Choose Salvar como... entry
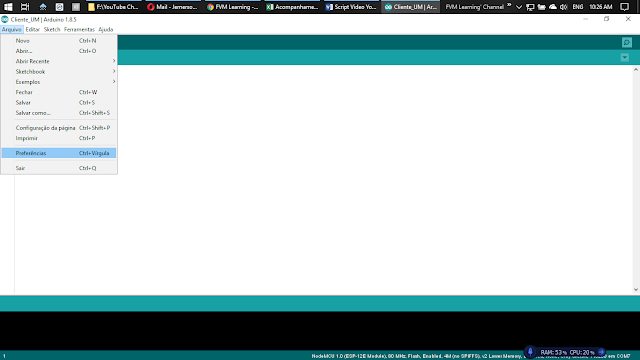This screenshot has height=360, width=640. pos(59,113)
